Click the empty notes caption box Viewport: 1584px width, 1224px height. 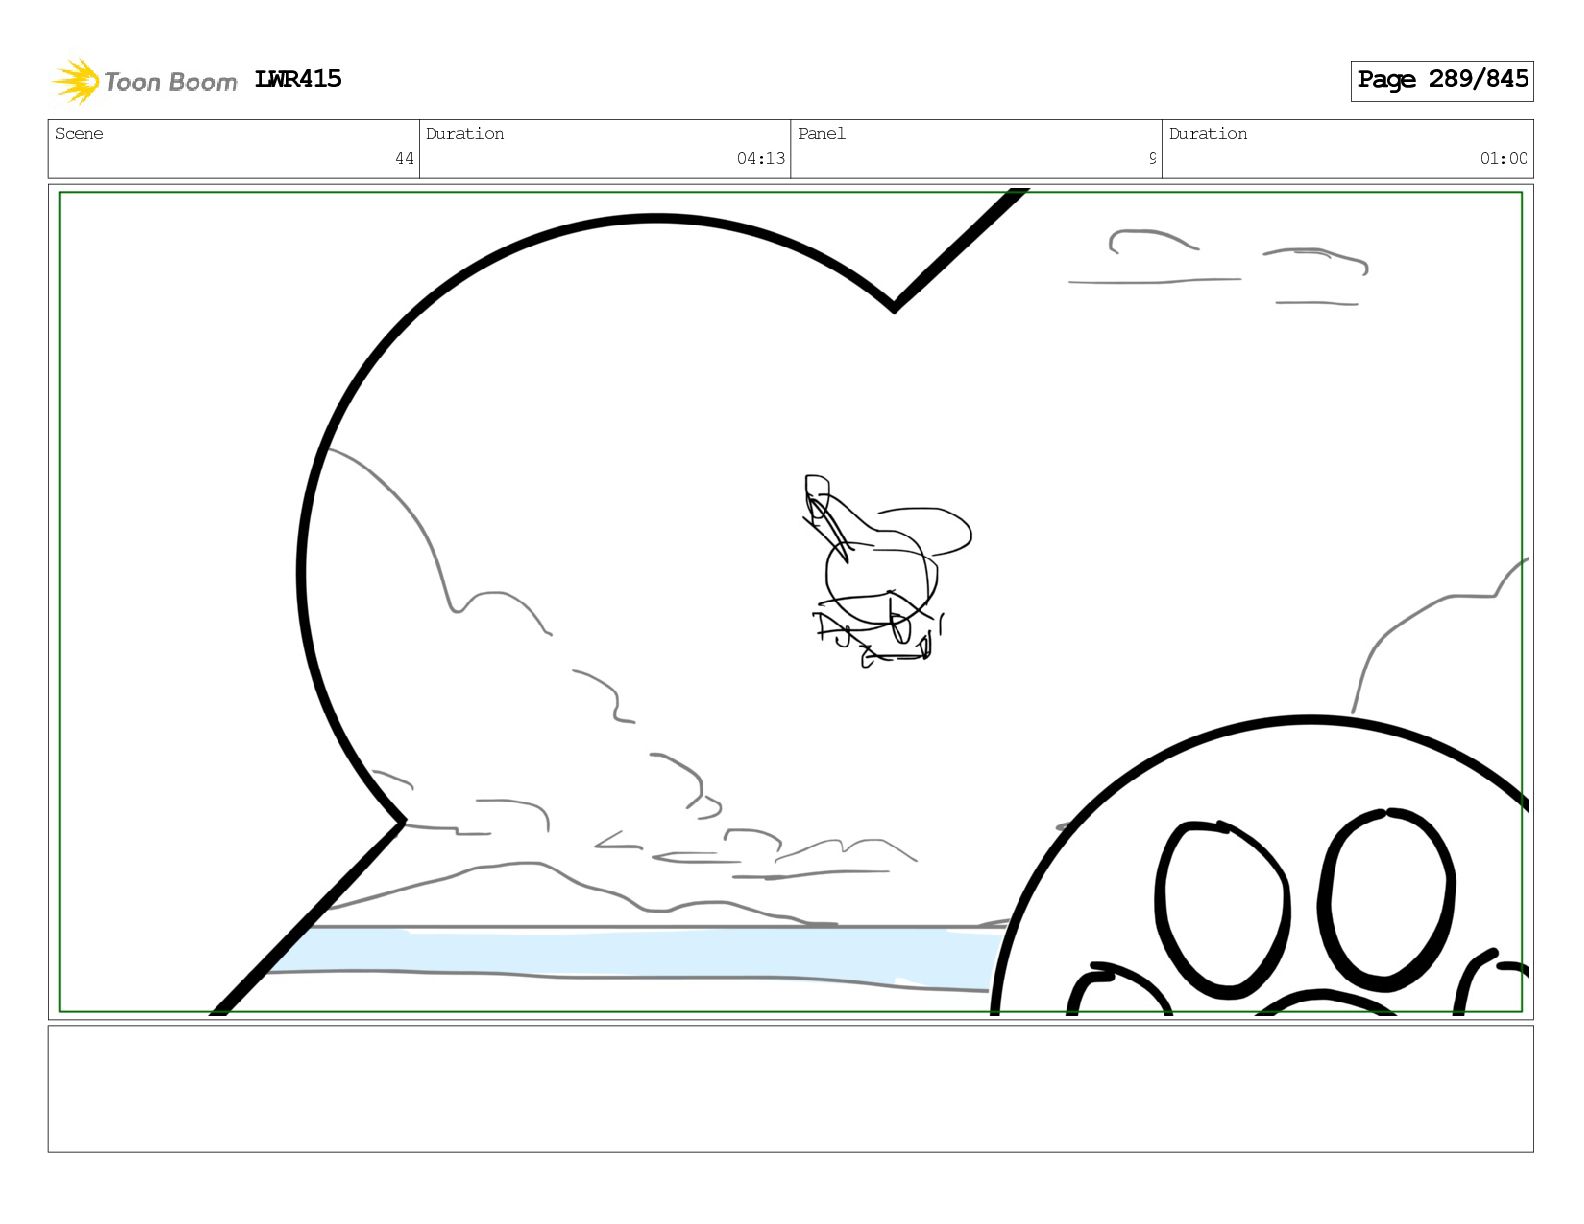[x=790, y=1089]
